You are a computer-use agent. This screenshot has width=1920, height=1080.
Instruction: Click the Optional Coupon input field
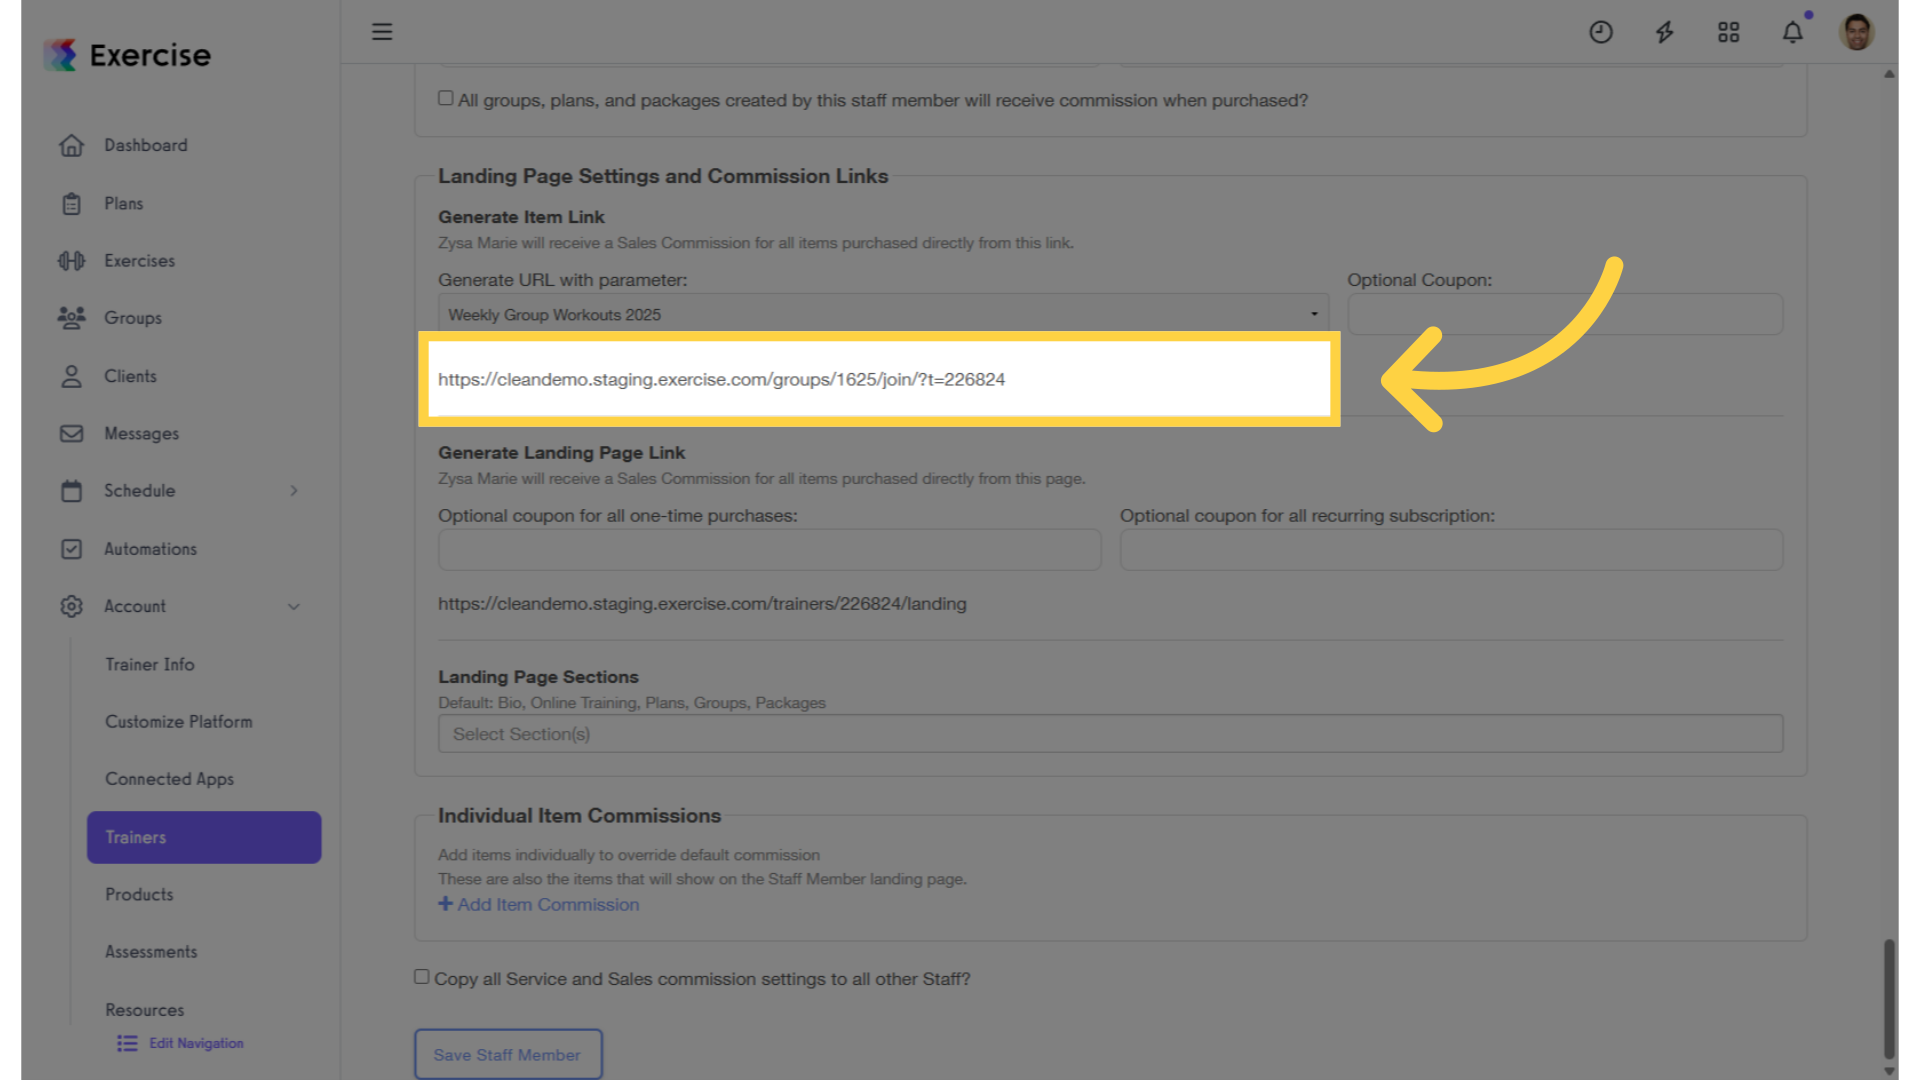coord(1565,314)
